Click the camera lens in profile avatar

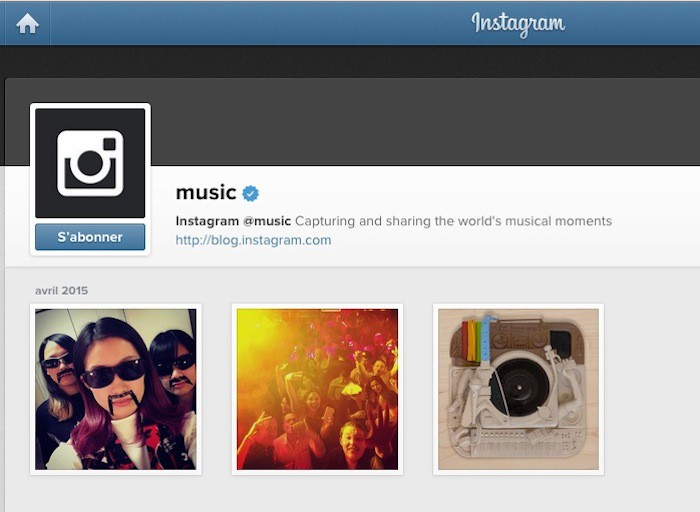click(x=90, y=165)
